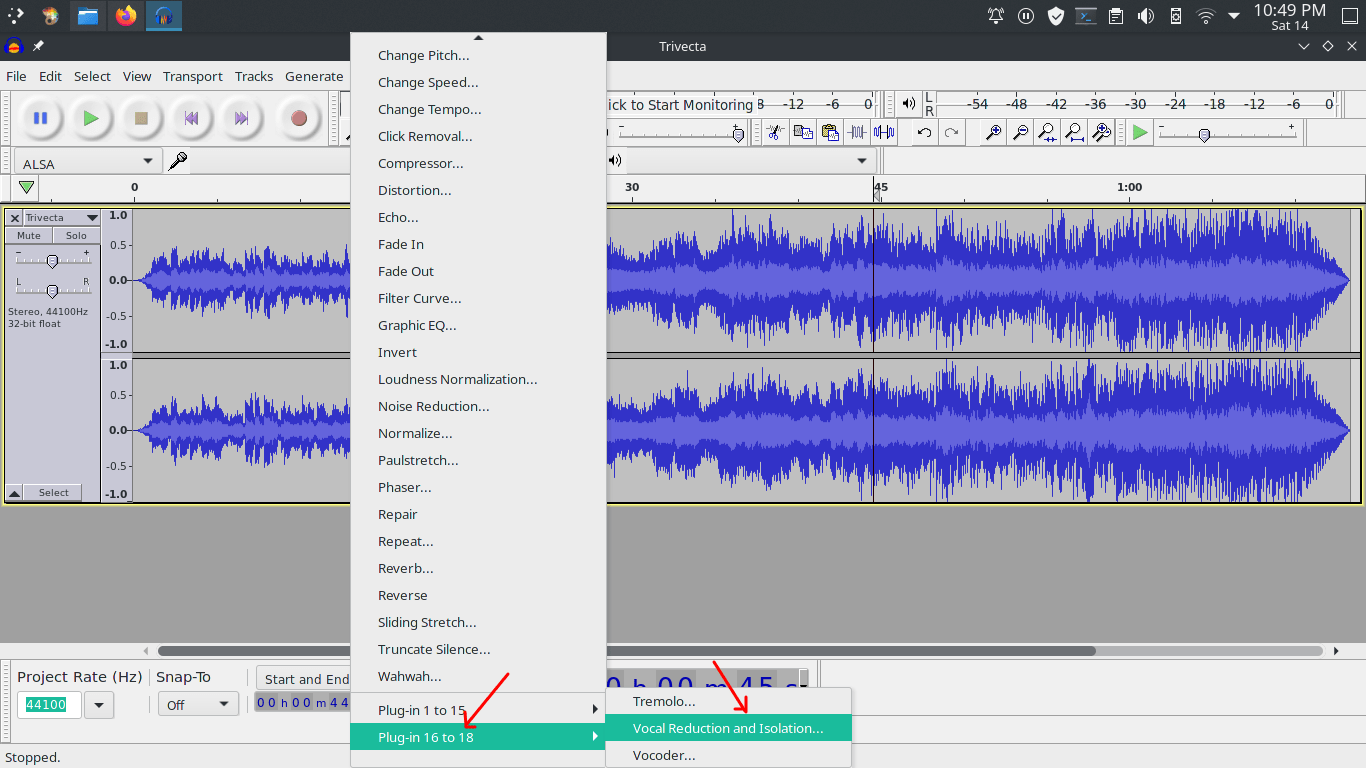Start recording with the Record button
The image size is (1366, 768).
(298, 118)
